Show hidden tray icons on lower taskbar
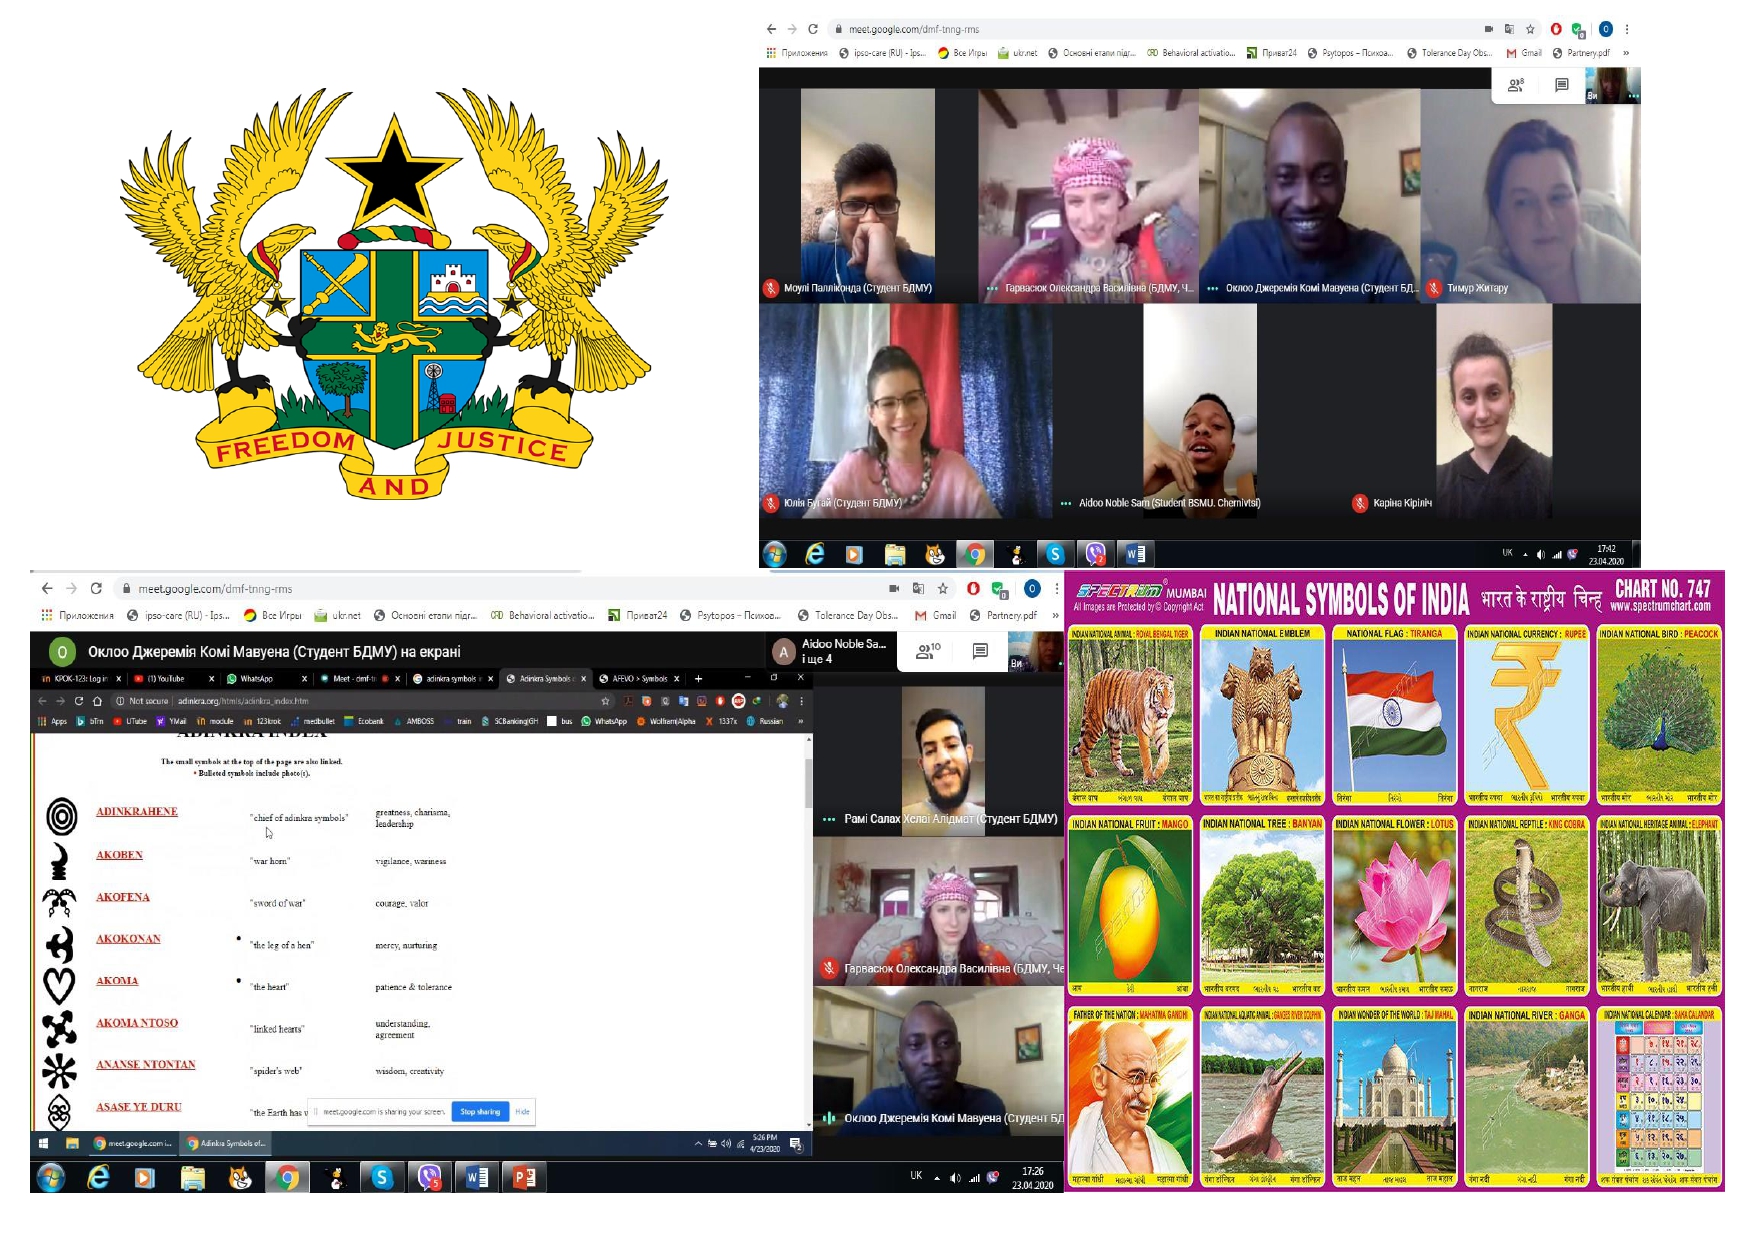Viewport: 1754px width, 1241px height. 937,1178
